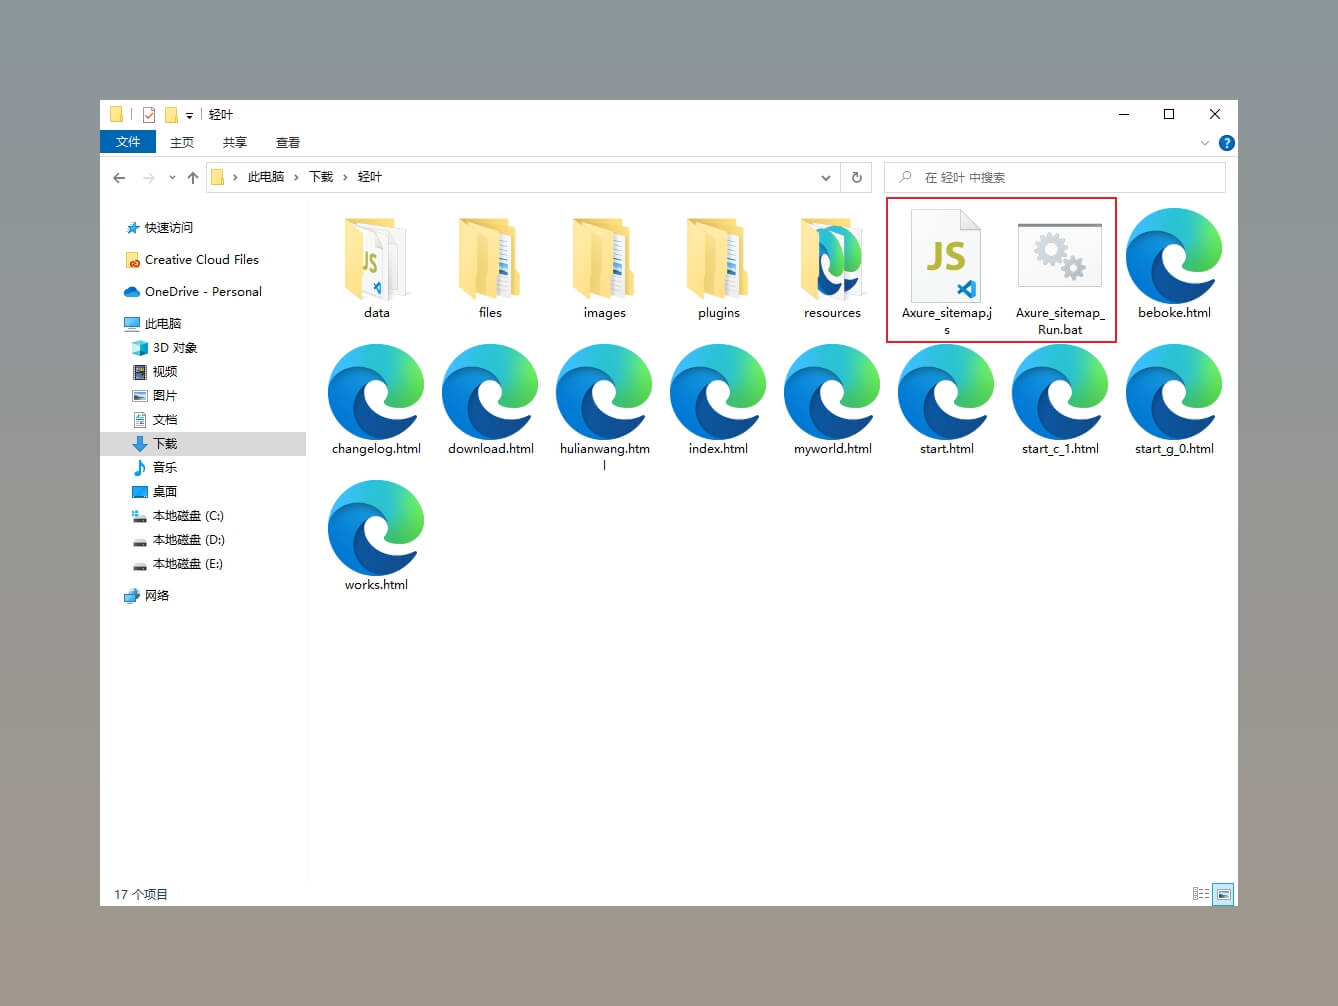
Task: Expand the ribbon with the chevron
Action: 1204,143
